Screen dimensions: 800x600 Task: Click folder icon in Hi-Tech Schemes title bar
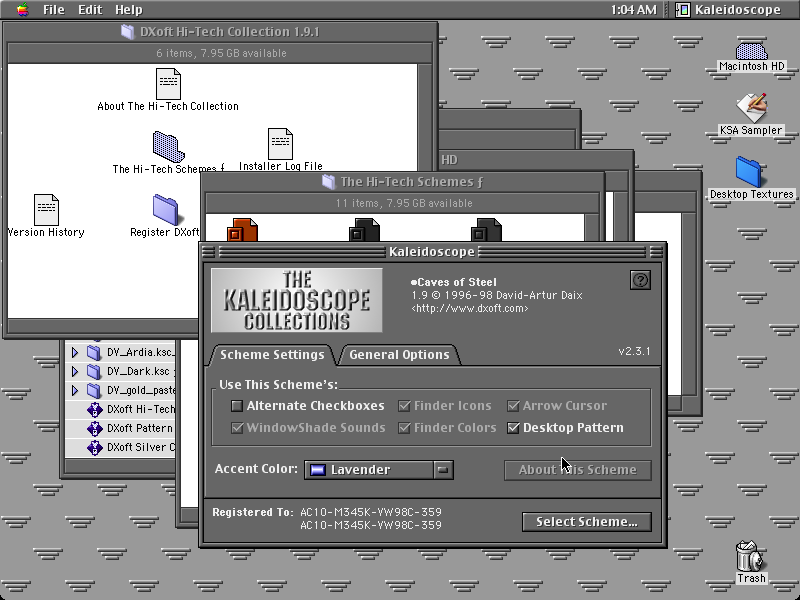[329, 182]
